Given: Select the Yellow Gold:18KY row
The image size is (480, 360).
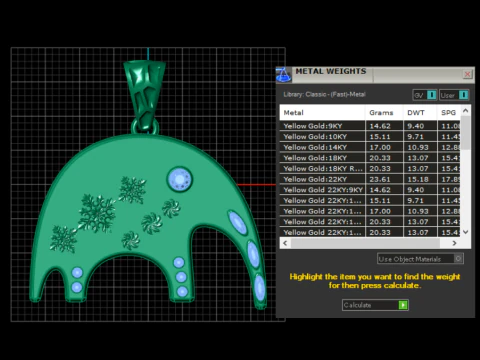Looking at the screenshot, I should click(370, 158).
